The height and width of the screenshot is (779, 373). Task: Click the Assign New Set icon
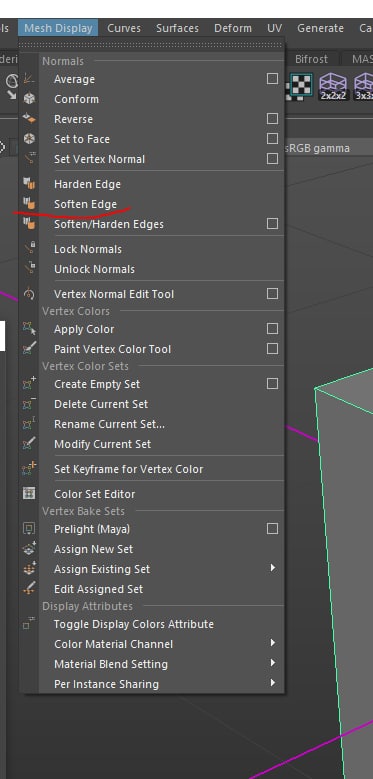coord(29,549)
